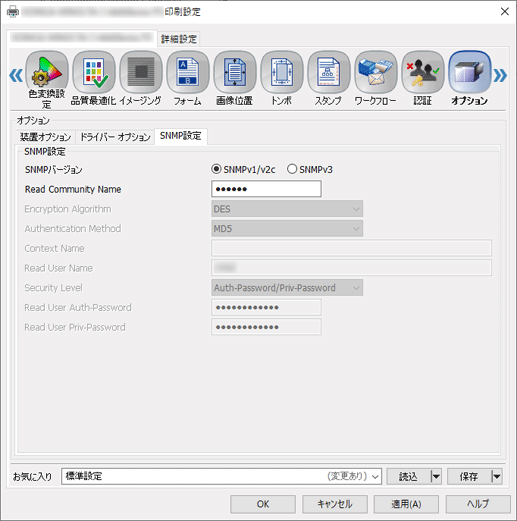Open the 色変換設定 color conversion icon
517x521 pixels.
point(47,72)
